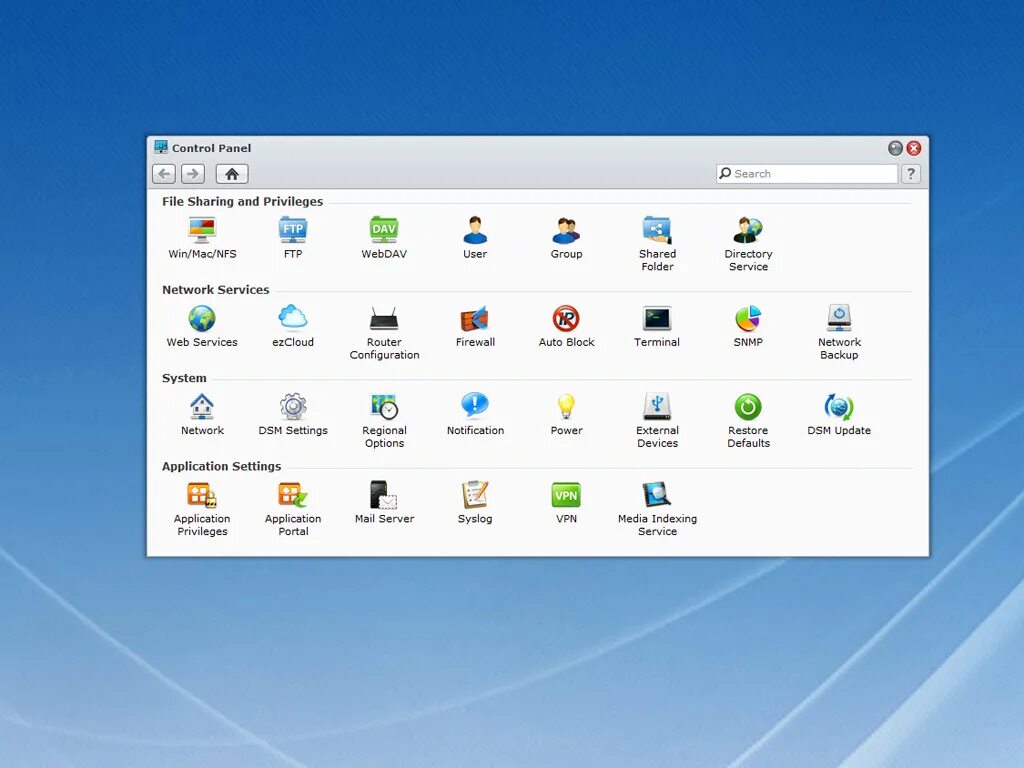This screenshot has height=768, width=1024.
Task: Select the 'Application Settings' heading
Action: 221,466
